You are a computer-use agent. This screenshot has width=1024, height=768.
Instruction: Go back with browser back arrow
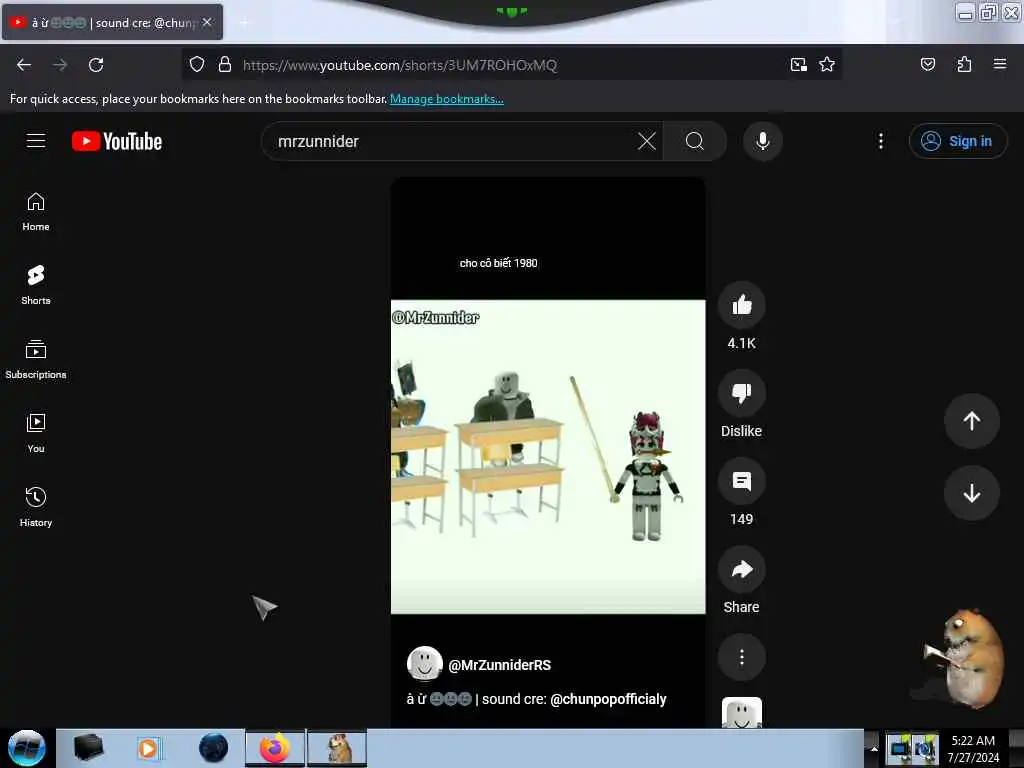(24, 65)
